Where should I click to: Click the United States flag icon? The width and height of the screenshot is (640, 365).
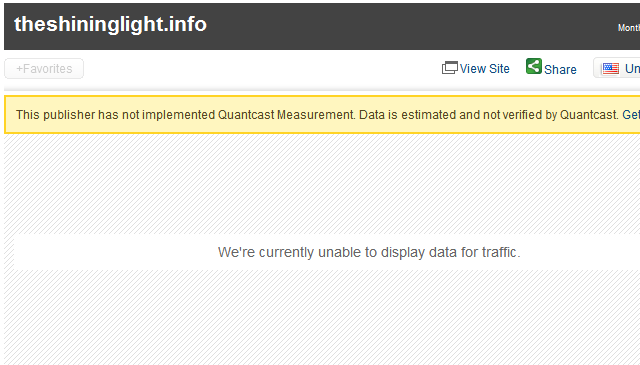pyautogui.click(x=611, y=69)
